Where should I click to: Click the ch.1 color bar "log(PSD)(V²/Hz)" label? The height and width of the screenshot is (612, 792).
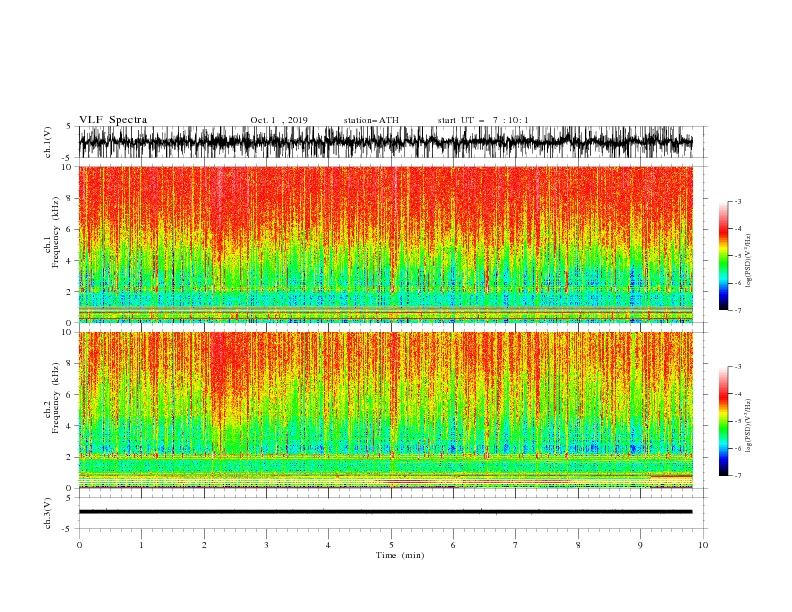(x=749, y=261)
